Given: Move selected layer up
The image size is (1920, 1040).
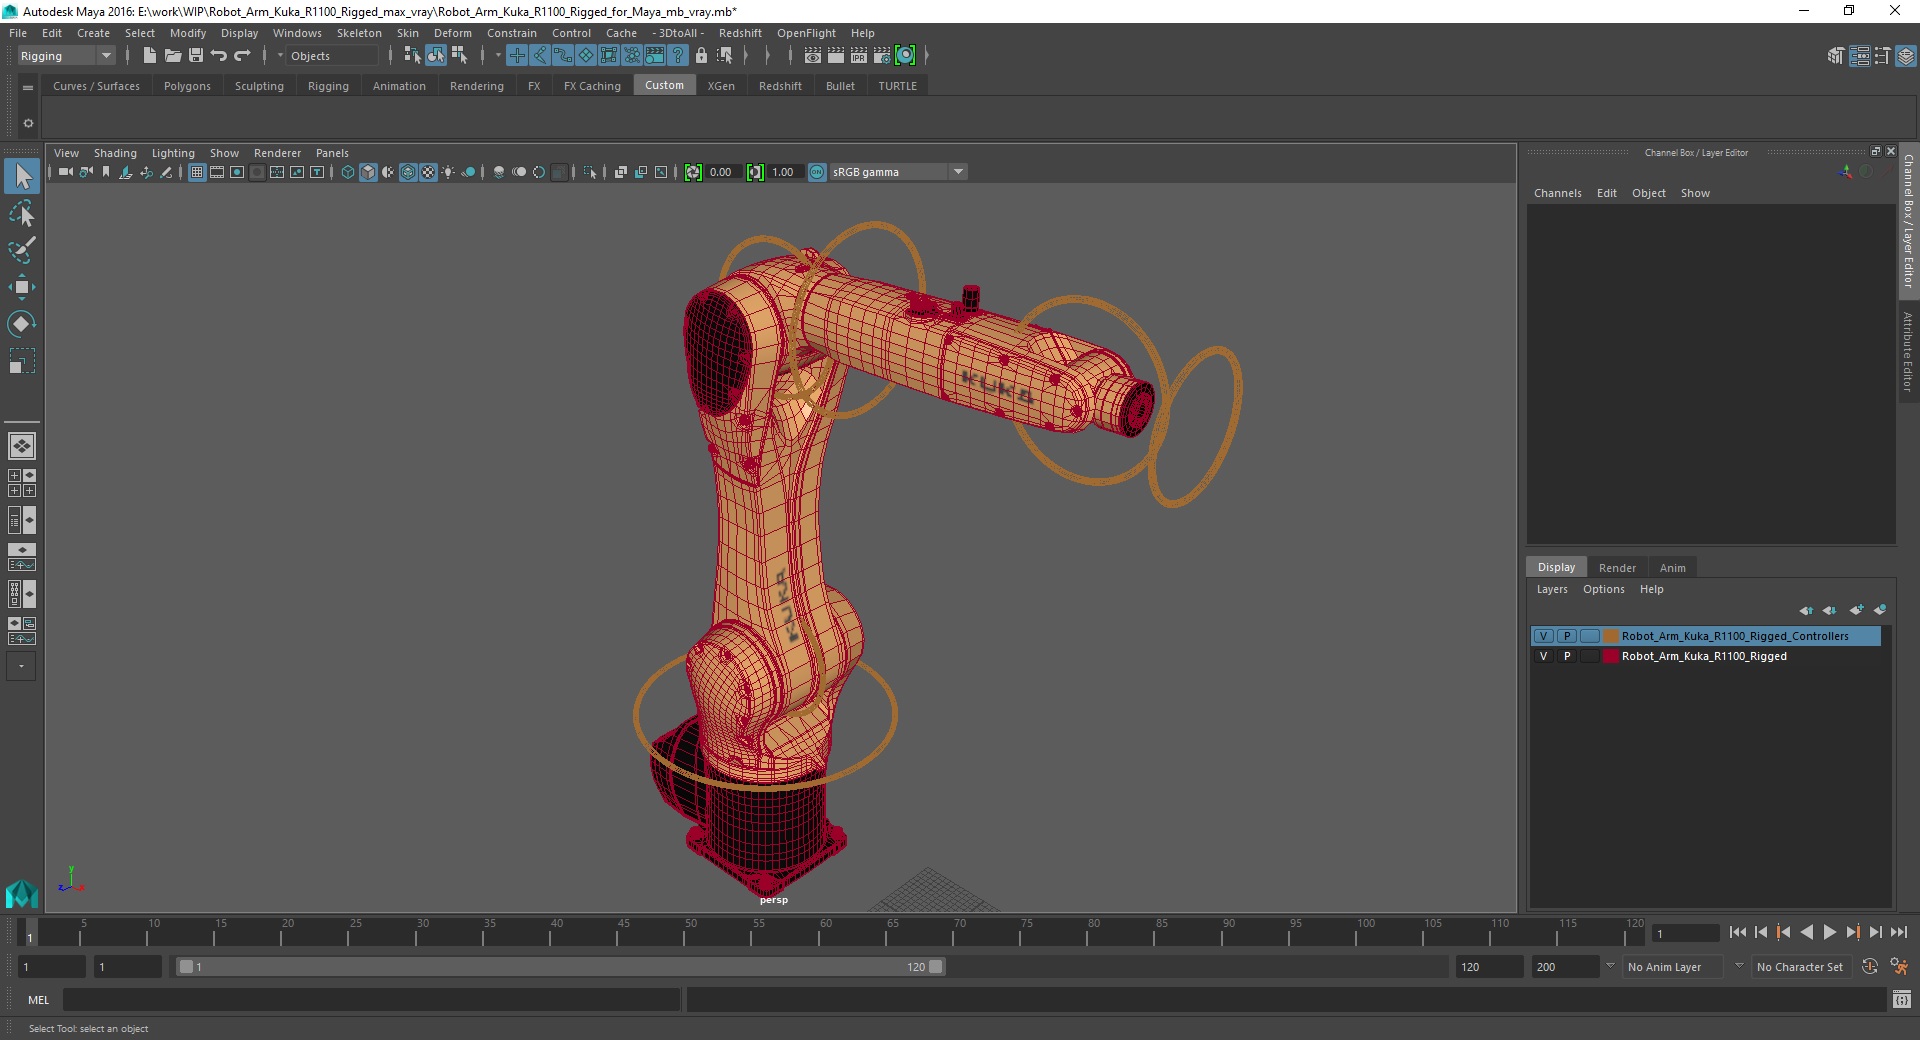Looking at the screenshot, I should [x=1805, y=610].
